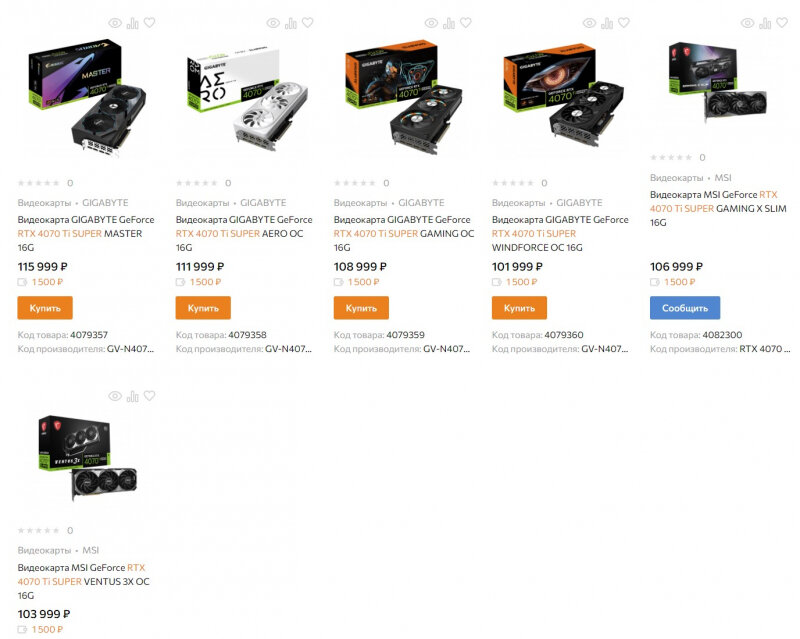
Task: Click compare icon on WINDFORCE OC card
Action: [607, 23]
